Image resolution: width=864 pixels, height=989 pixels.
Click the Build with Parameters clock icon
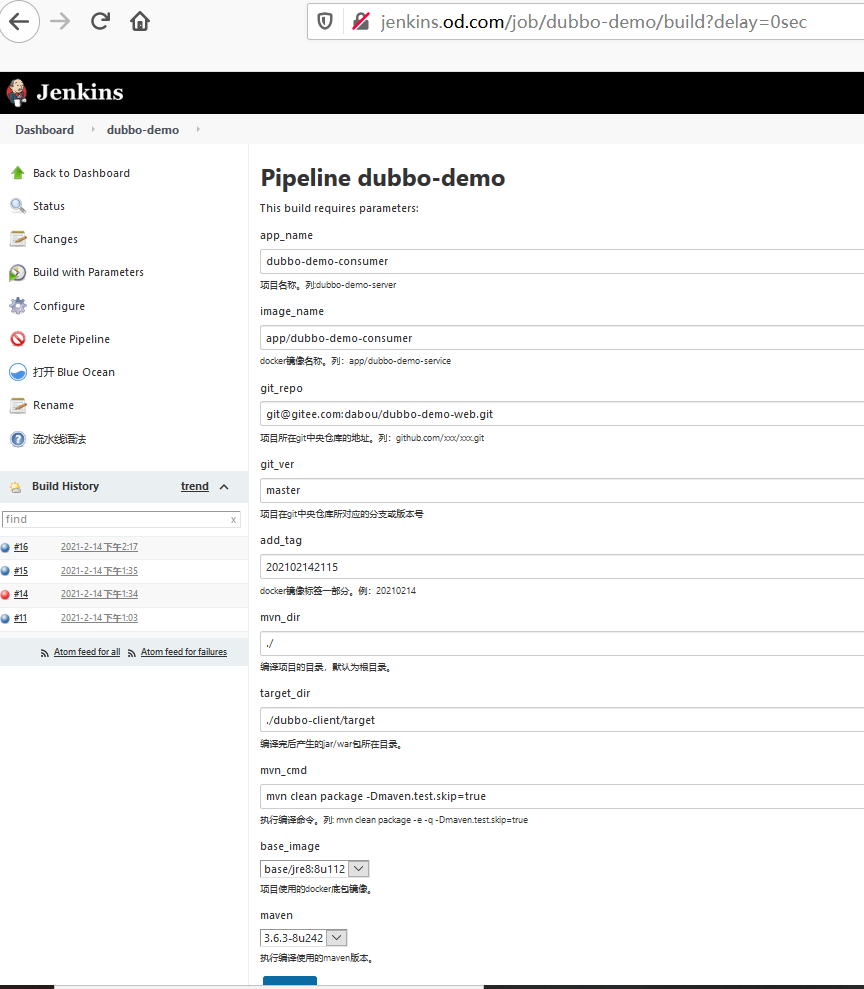click(x=18, y=272)
